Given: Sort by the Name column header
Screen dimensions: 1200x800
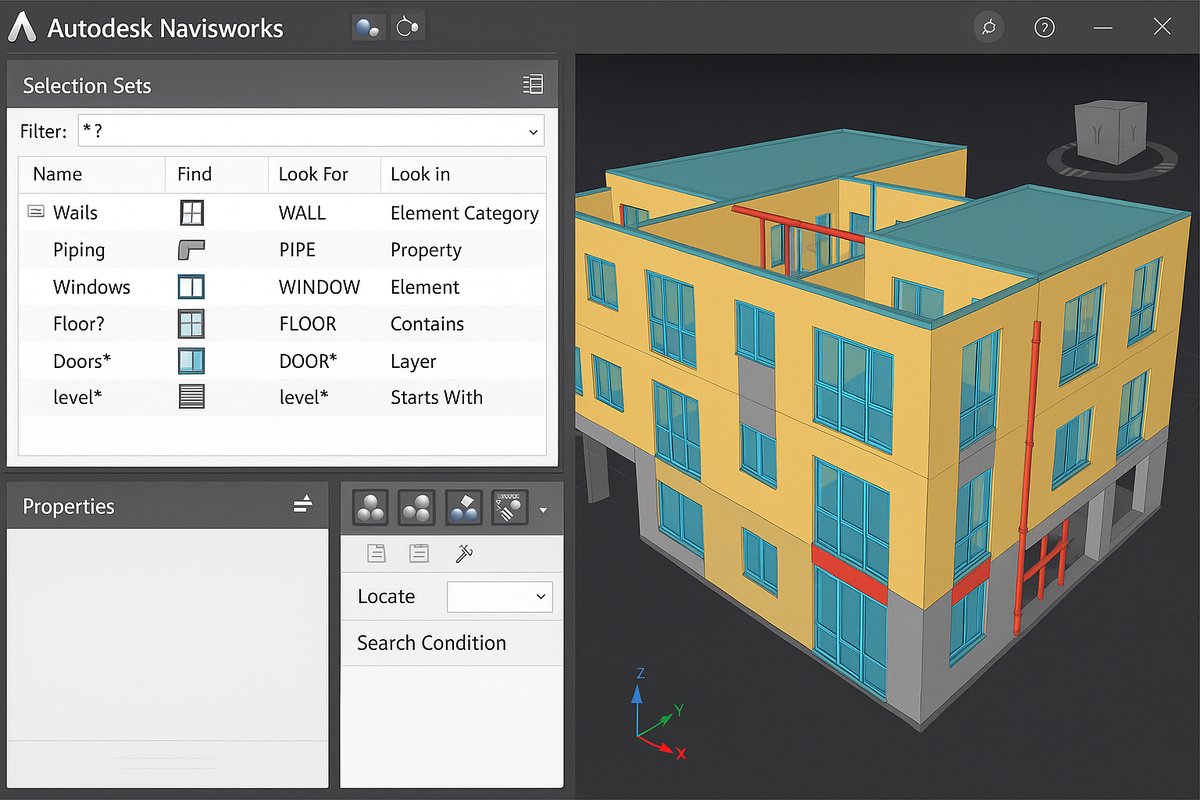Looking at the screenshot, I should point(57,174).
